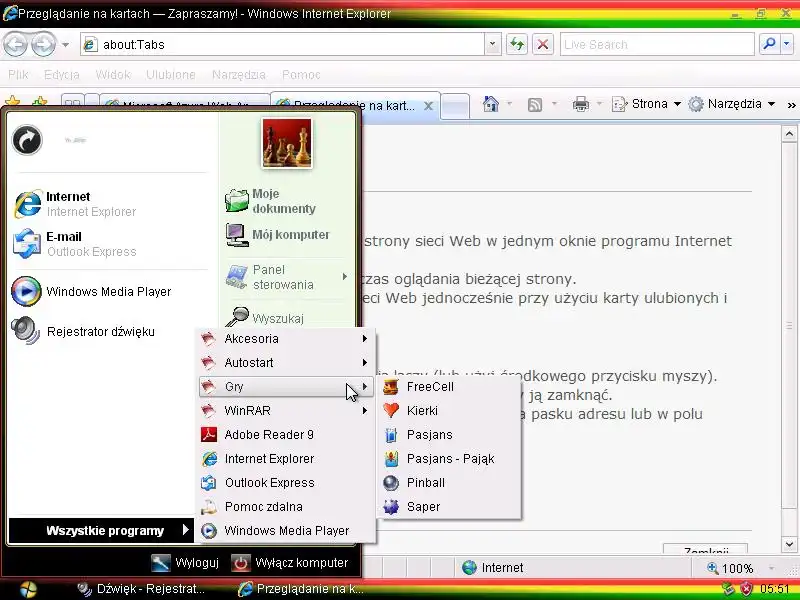Select the Gry programs folder
The height and width of the screenshot is (600, 800).
[286, 387]
